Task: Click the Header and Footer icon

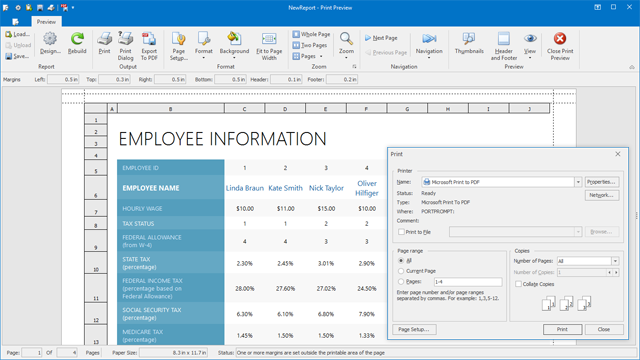Action: point(504,39)
